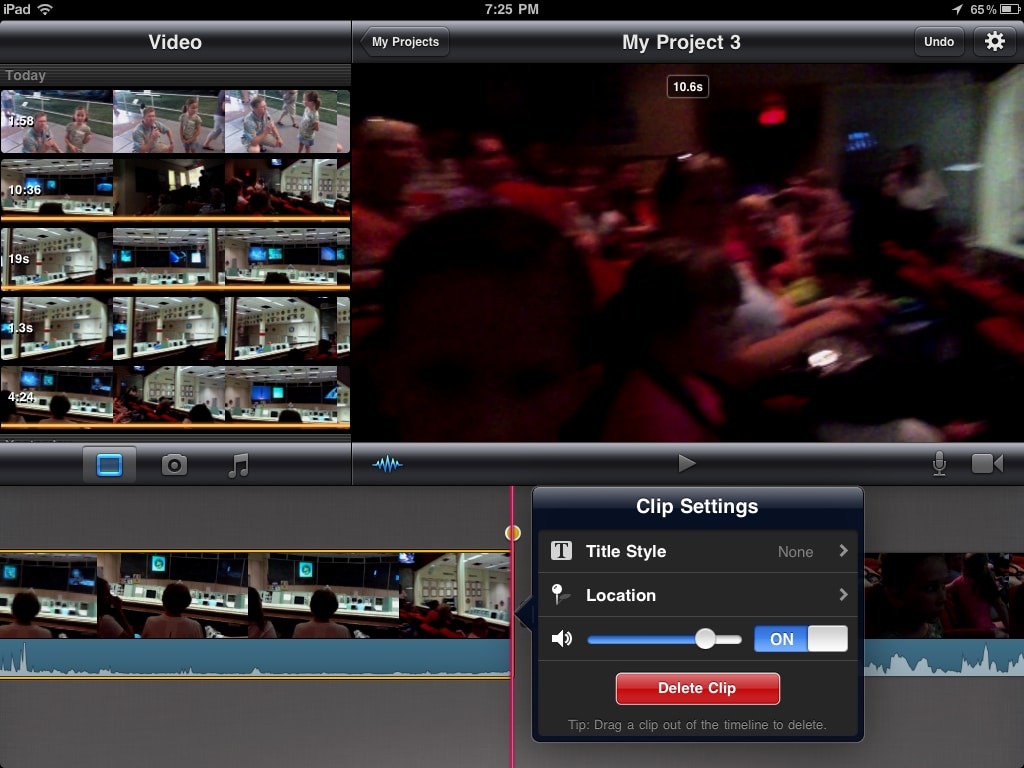
Task: Turn off the clip audio ON switch
Action: [800, 639]
